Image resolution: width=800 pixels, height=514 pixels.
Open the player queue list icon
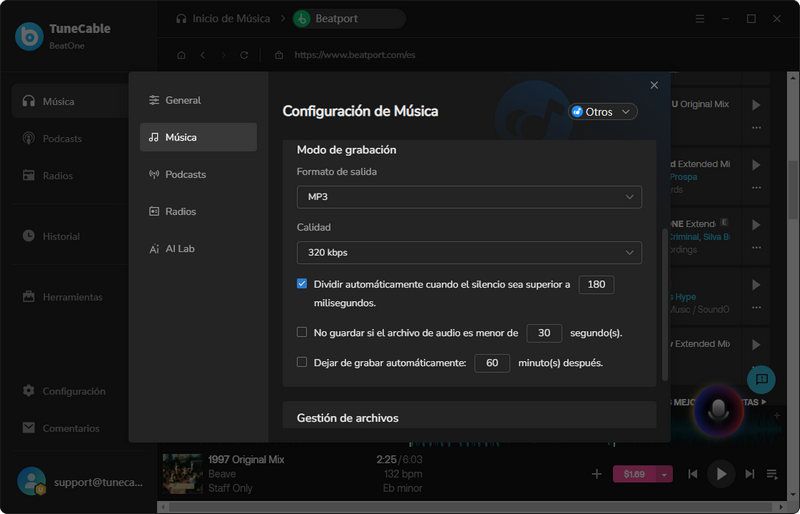coord(772,474)
